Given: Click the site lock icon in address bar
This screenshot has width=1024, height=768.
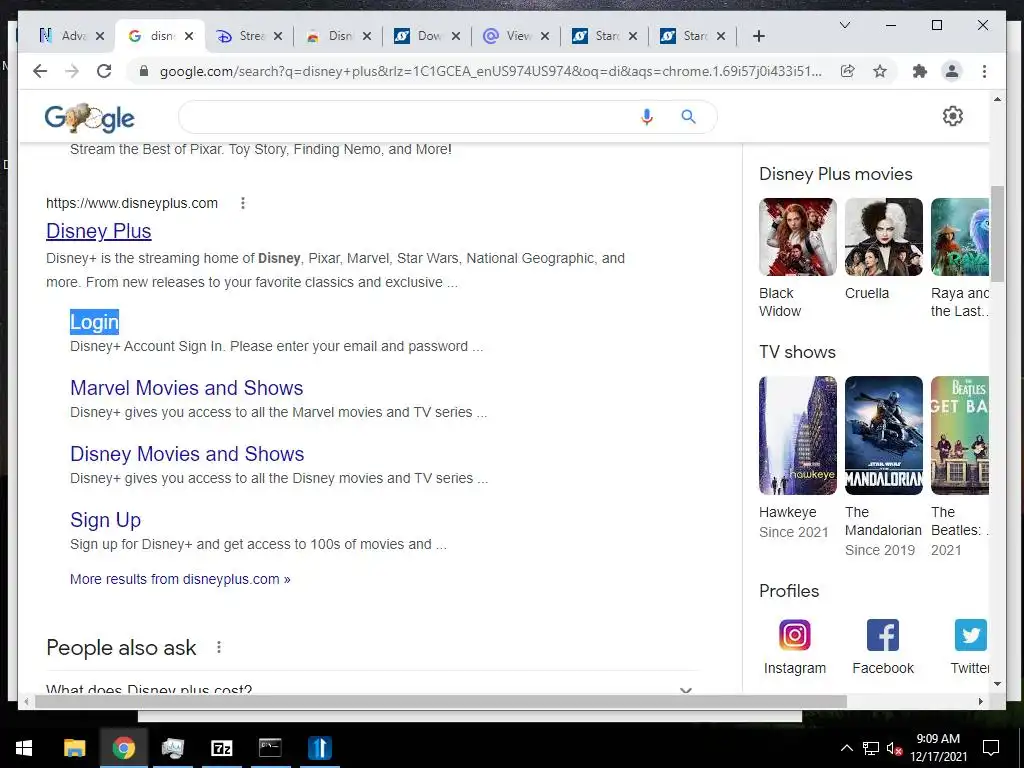Looking at the screenshot, I should [144, 71].
